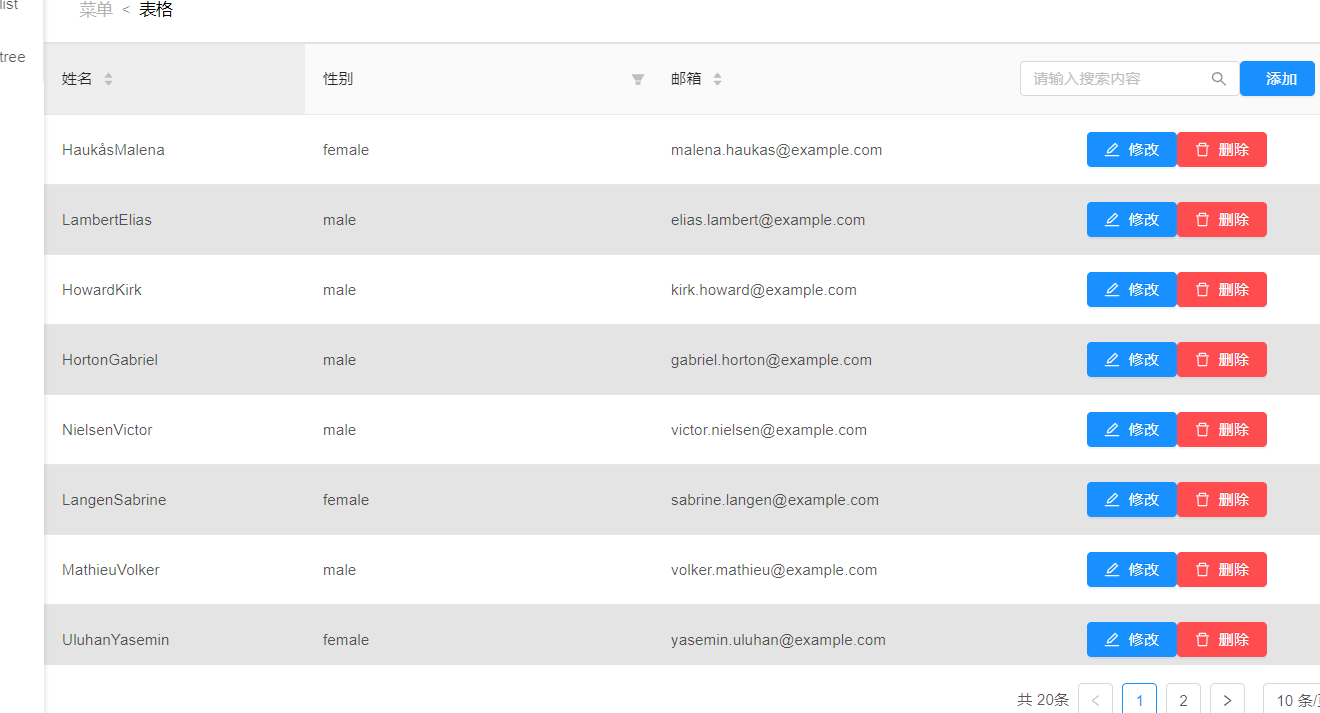The width and height of the screenshot is (1320, 713).
Task: Open the 性别 filter dropdown panel
Action: coord(637,79)
